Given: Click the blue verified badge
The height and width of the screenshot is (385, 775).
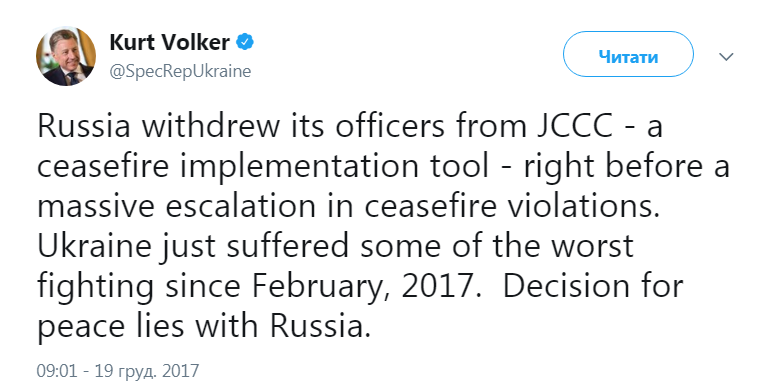Looking at the screenshot, I should 245,43.
